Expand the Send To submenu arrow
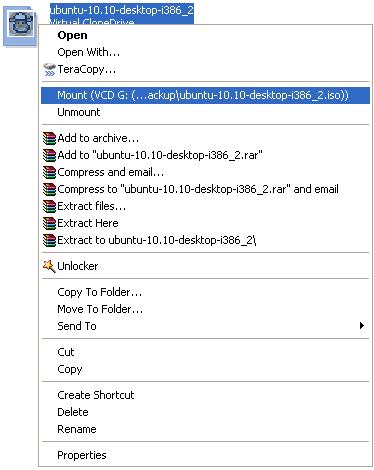 point(362,326)
